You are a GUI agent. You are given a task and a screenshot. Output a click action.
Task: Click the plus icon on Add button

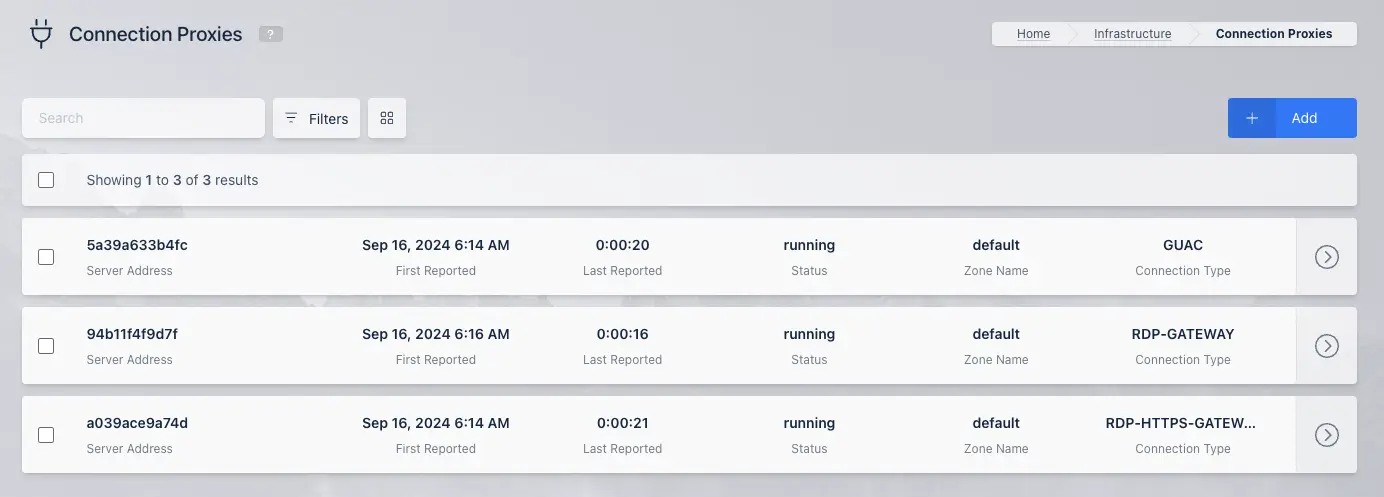1252,118
